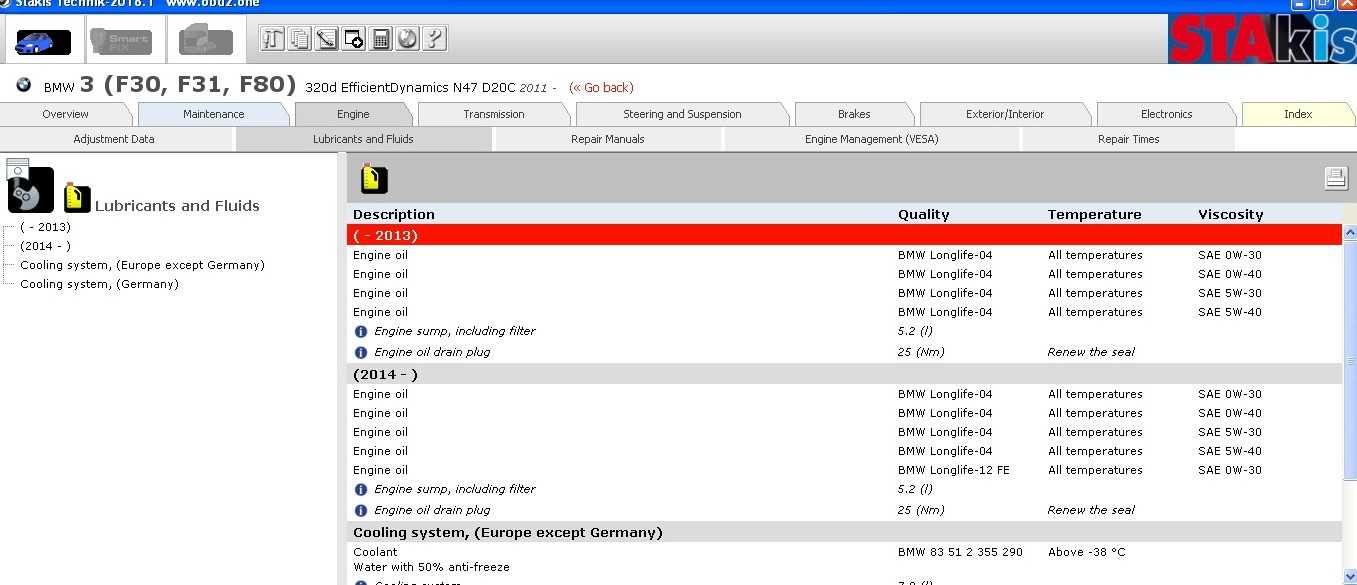Click the Go back link
Screen dimensions: 1357x585
601,88
